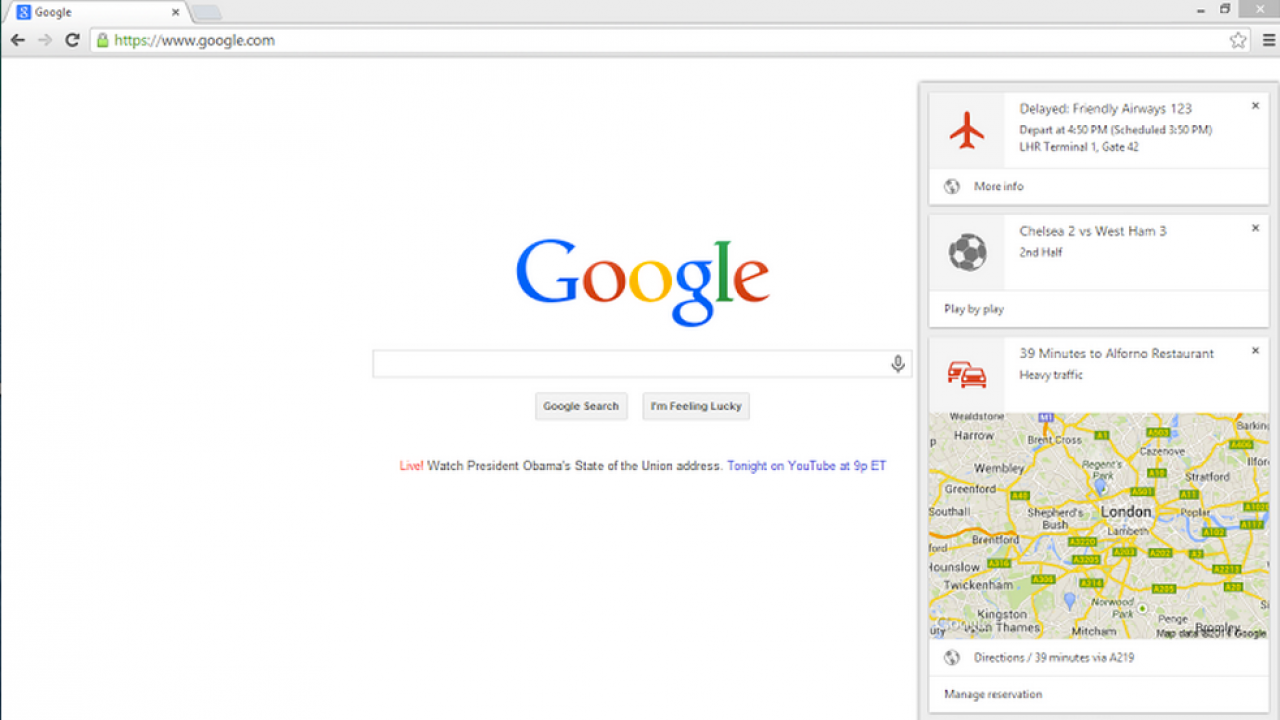1280x720 pixels.
Task: Click the London map thumbnail
Action: (x=1099, y=526)
